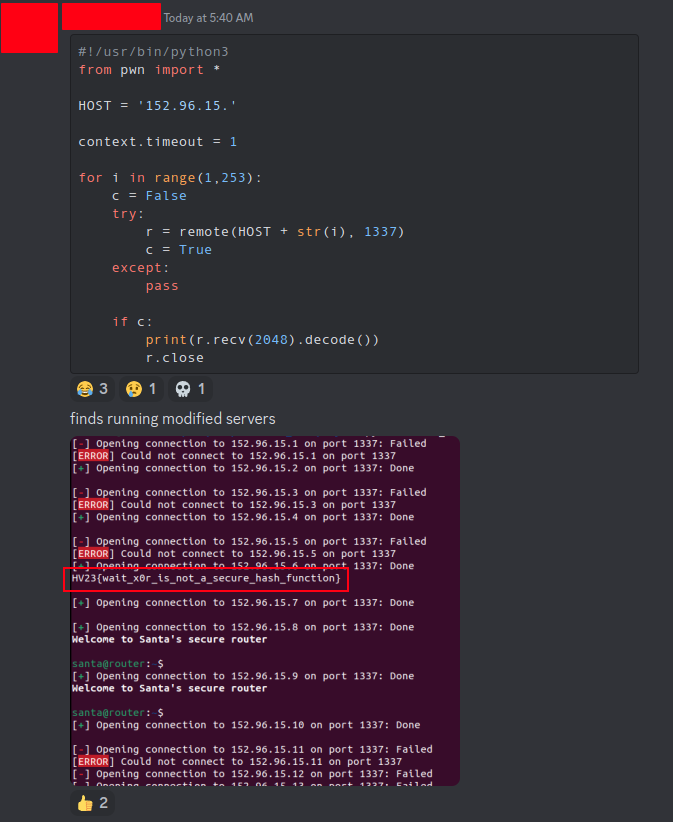This screenshot has height=822, width=673.
Task: Click the print(r.recv(2048).decode()) line
Action: [262, 339]
